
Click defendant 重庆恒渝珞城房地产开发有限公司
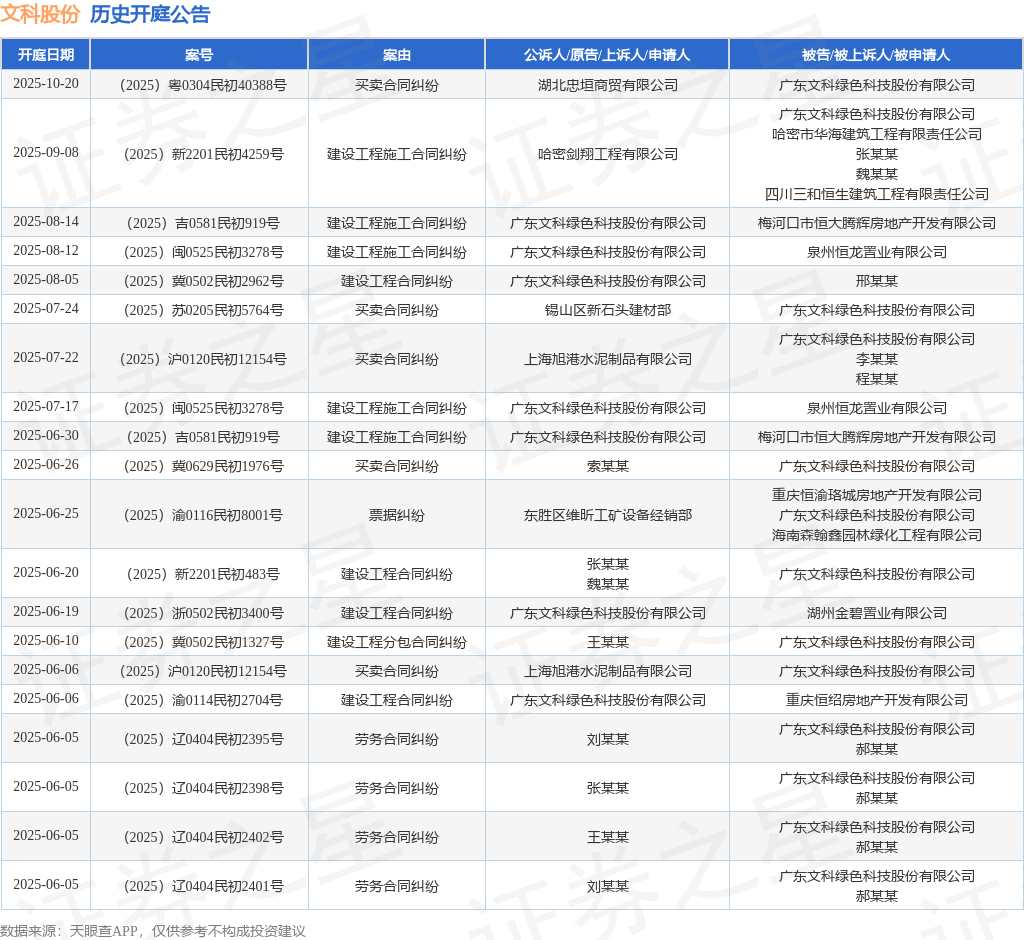(876, 495)
